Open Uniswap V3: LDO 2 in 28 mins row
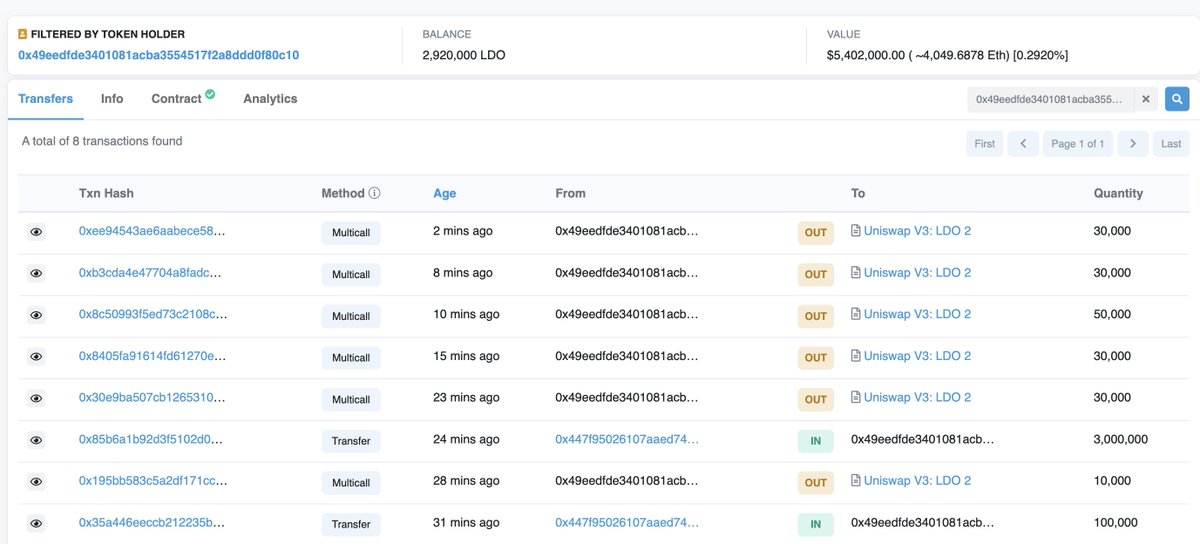The image size is (1200, 544). [917, 481]
